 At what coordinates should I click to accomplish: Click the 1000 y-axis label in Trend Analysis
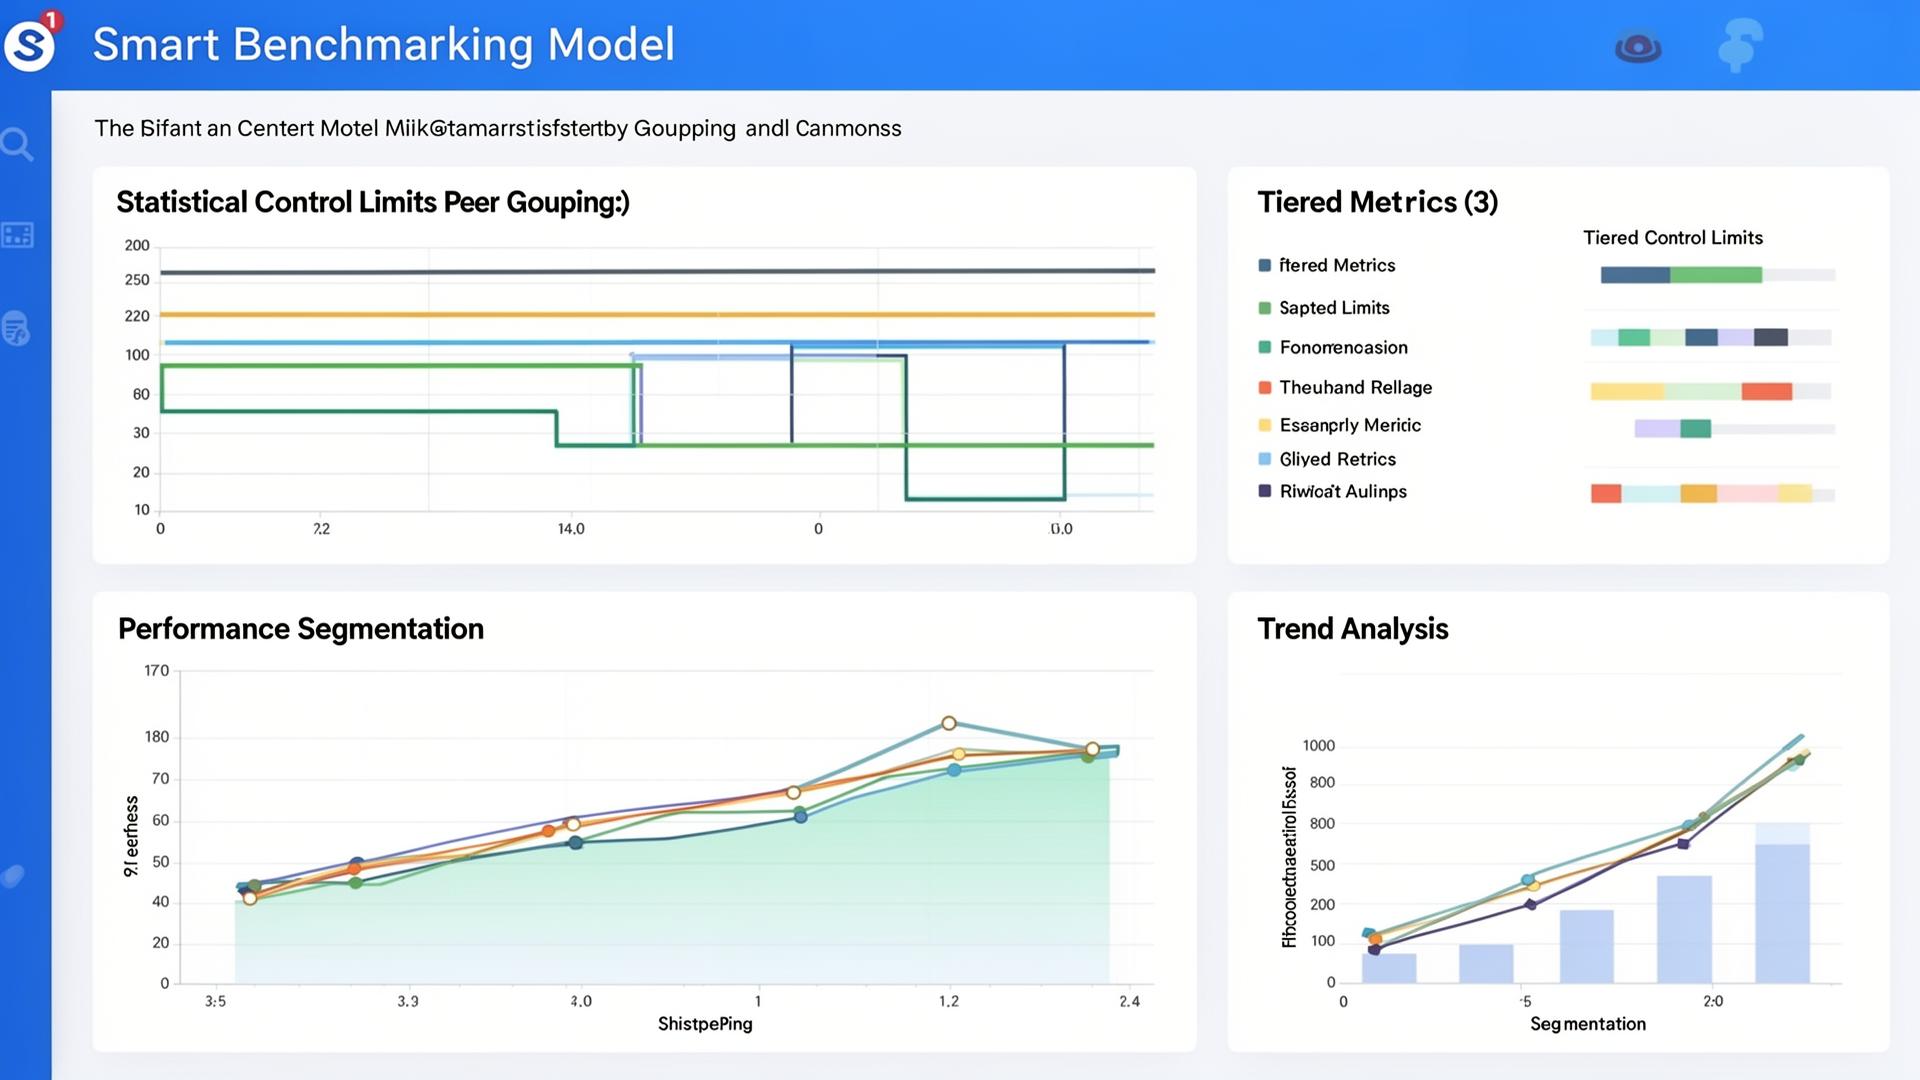point(1319,746)
